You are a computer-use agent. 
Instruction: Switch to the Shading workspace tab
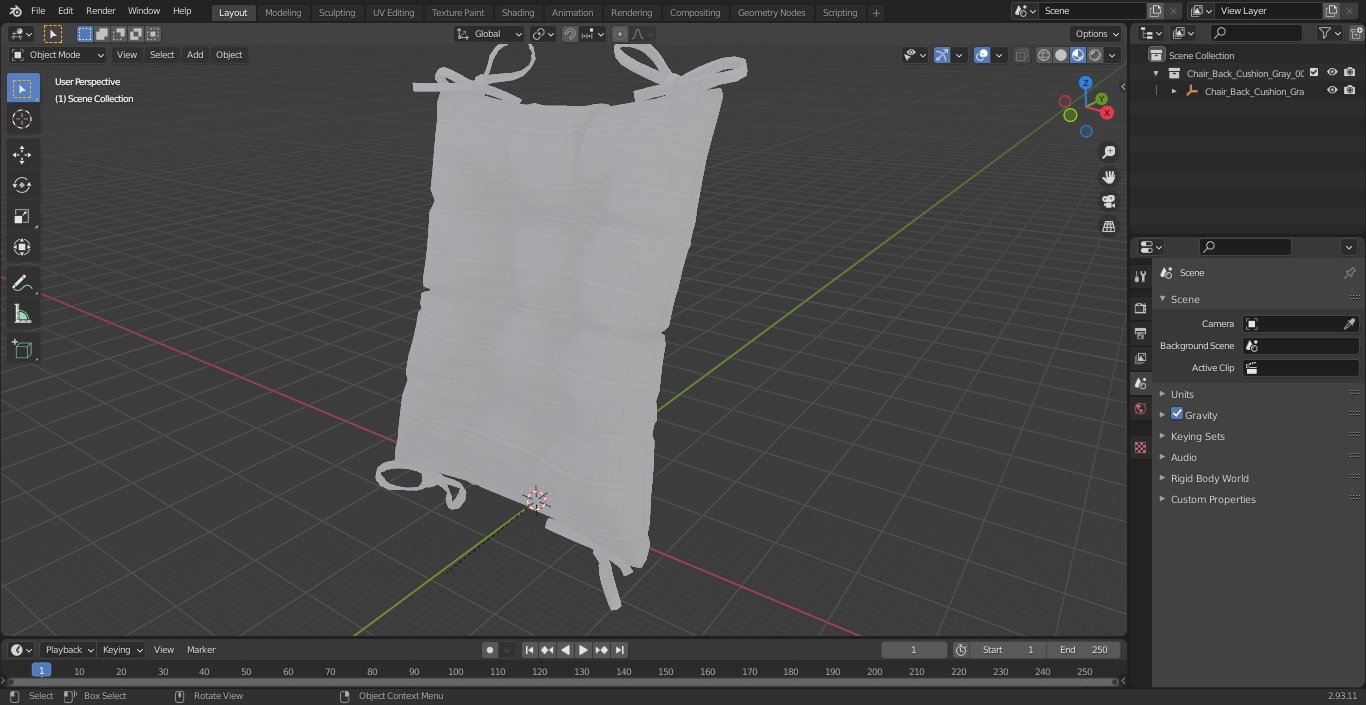[518, 13]
